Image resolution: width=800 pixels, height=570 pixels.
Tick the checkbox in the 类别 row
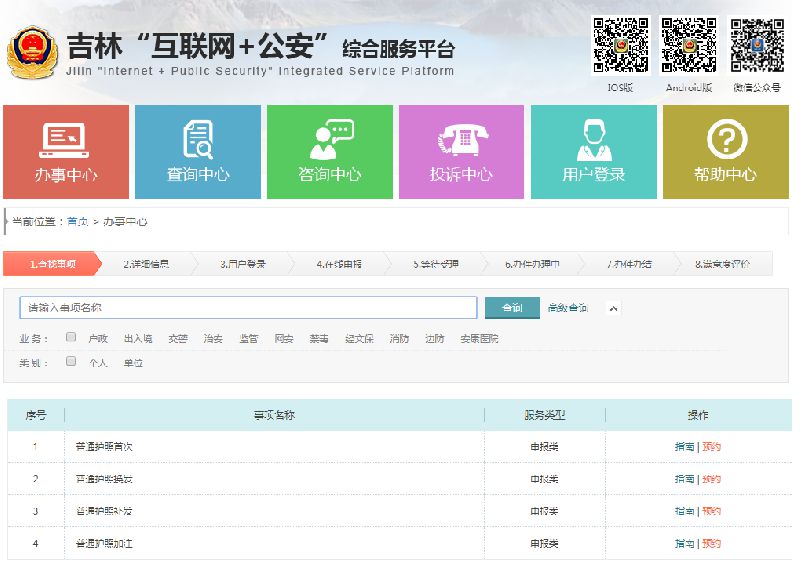pyautogui.click(x=71, y=362)
